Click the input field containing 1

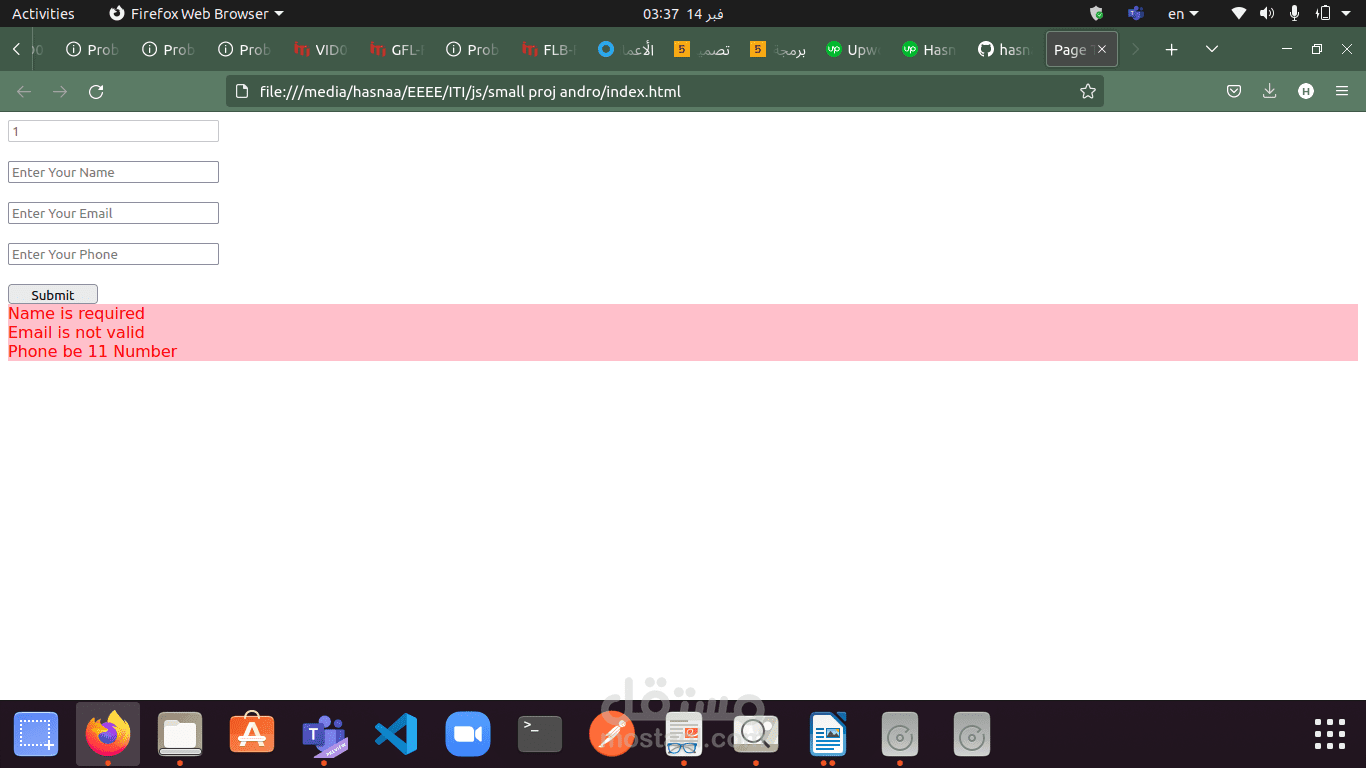coord(113,131)
